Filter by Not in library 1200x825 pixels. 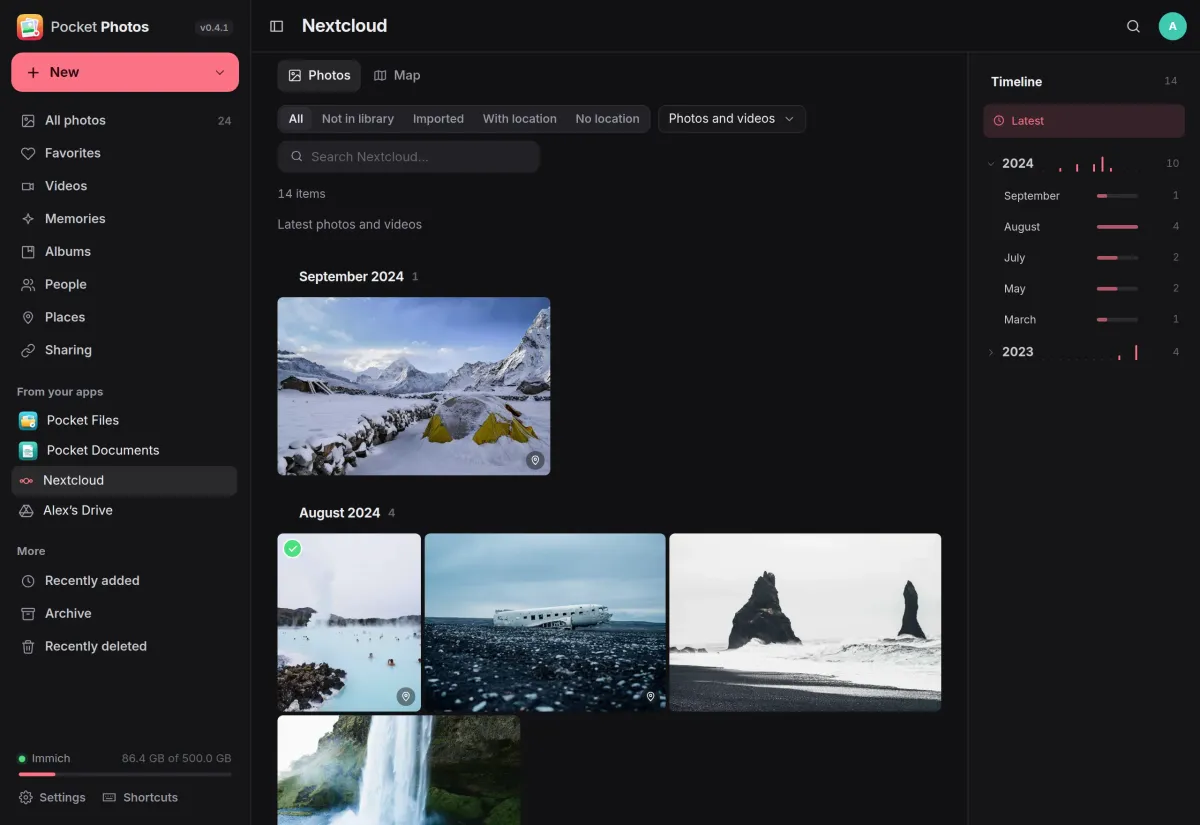pyautogui.click(x=358, y=119)
